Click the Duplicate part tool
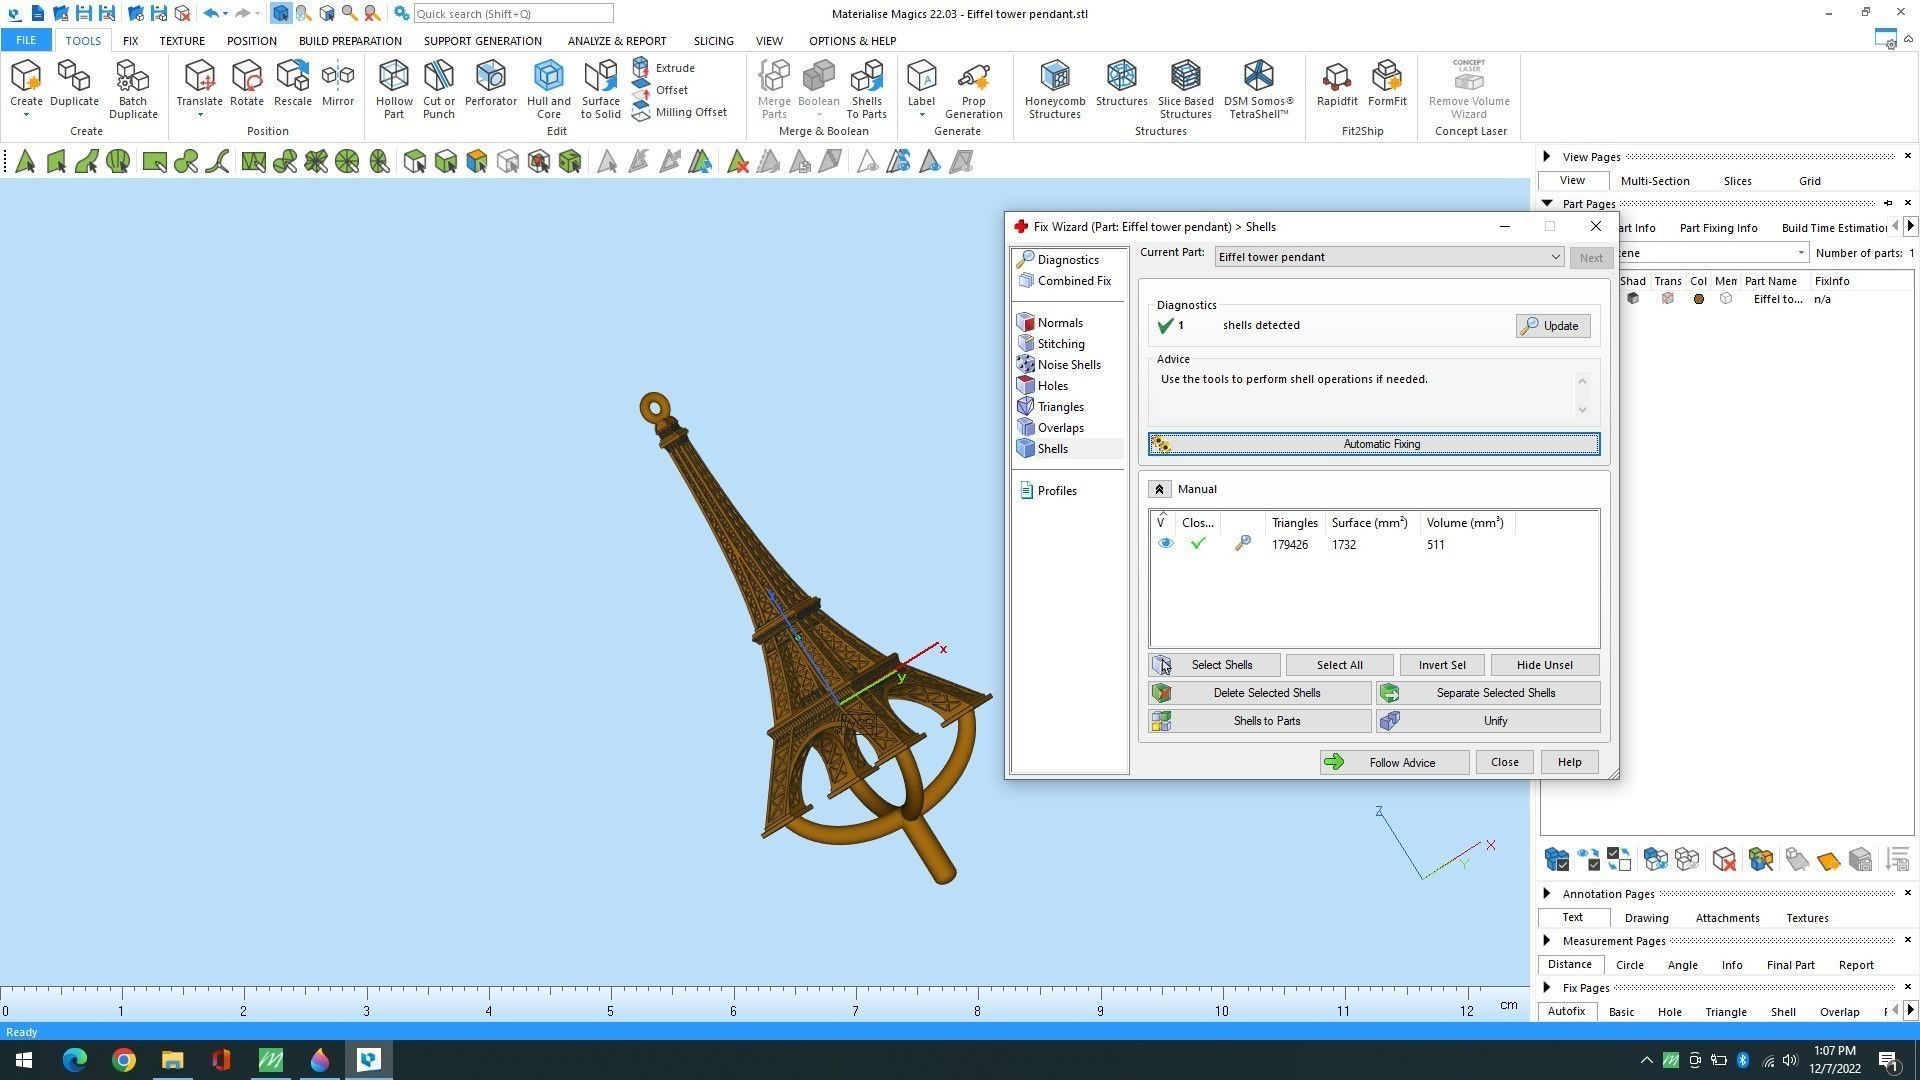Screen dimensions: 1920x1080 tap(74, 83)
